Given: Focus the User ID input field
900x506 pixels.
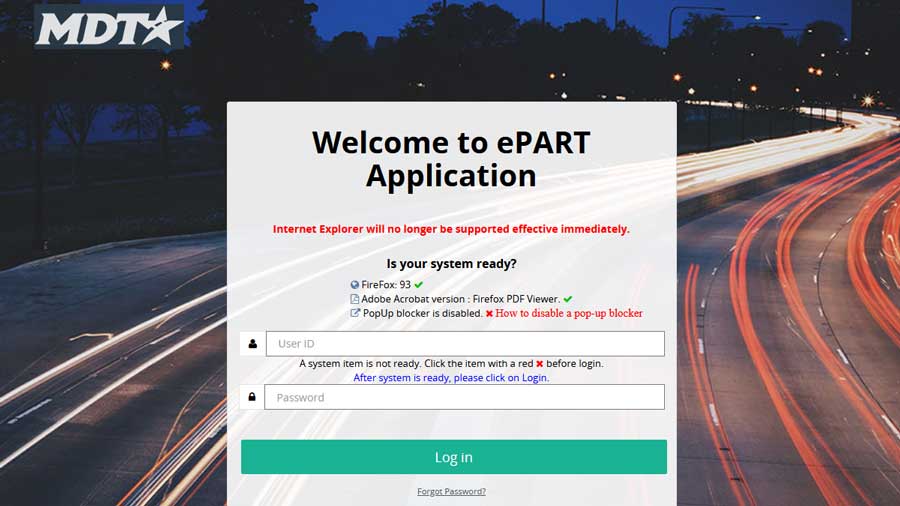Looking at the screenshot, I should tap(465, 344).
